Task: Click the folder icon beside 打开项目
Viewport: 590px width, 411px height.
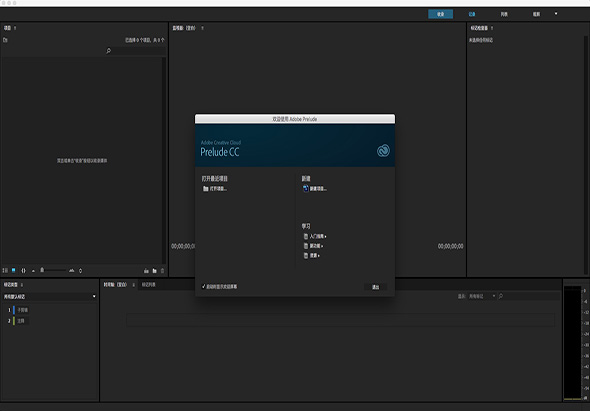Action: click(x=206, y=189)
